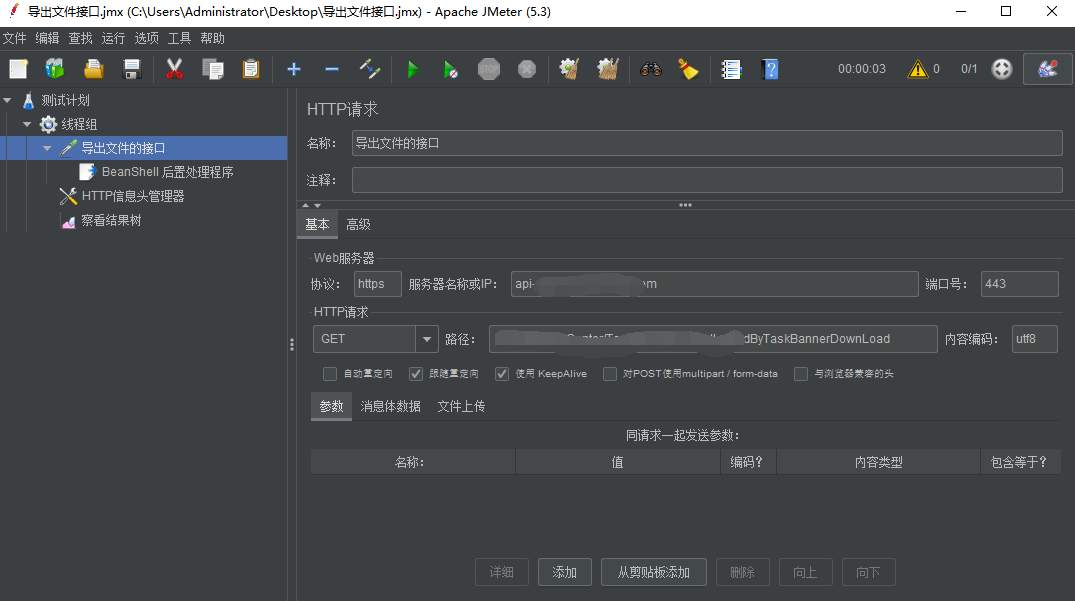
Task: Switch to the 高级 tab
Action: click(x=359, y=225)
